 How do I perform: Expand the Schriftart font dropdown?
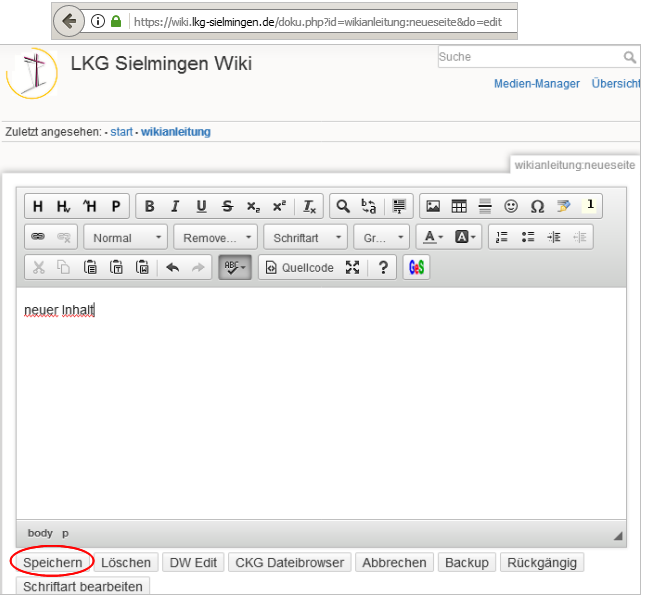pos(305,238)
